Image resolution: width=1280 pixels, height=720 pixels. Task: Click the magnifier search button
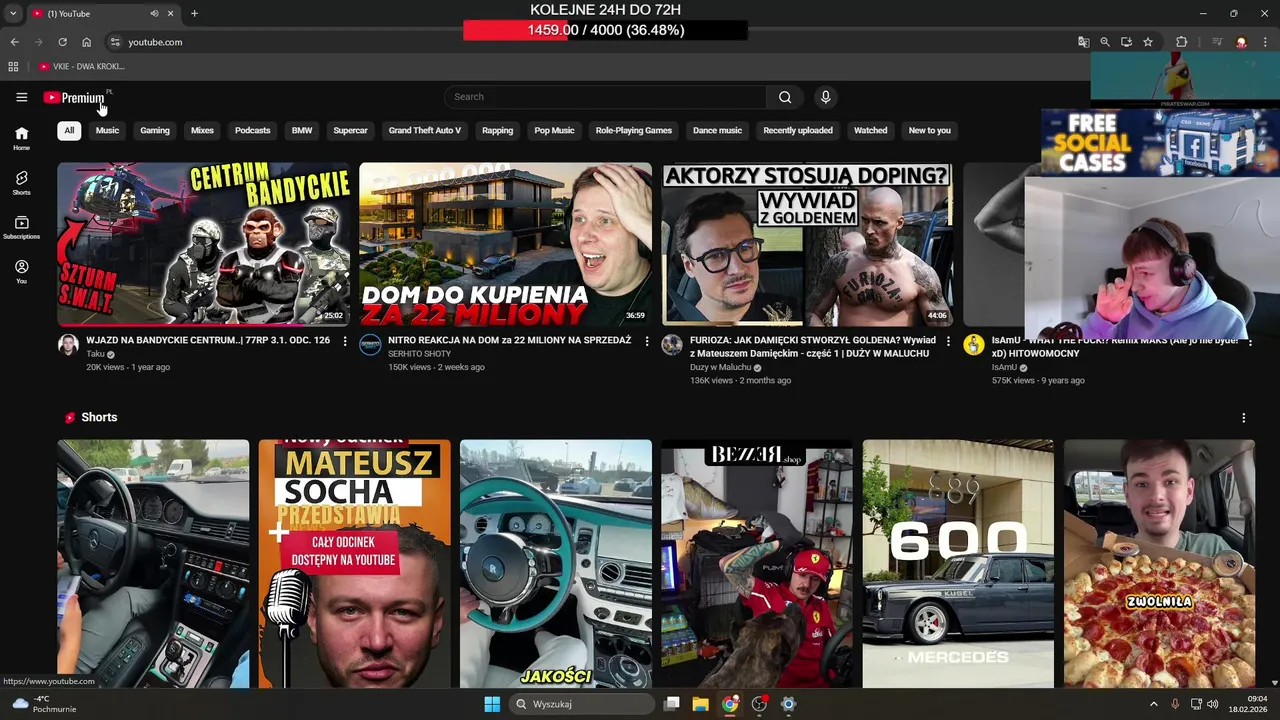coord(785,97)
